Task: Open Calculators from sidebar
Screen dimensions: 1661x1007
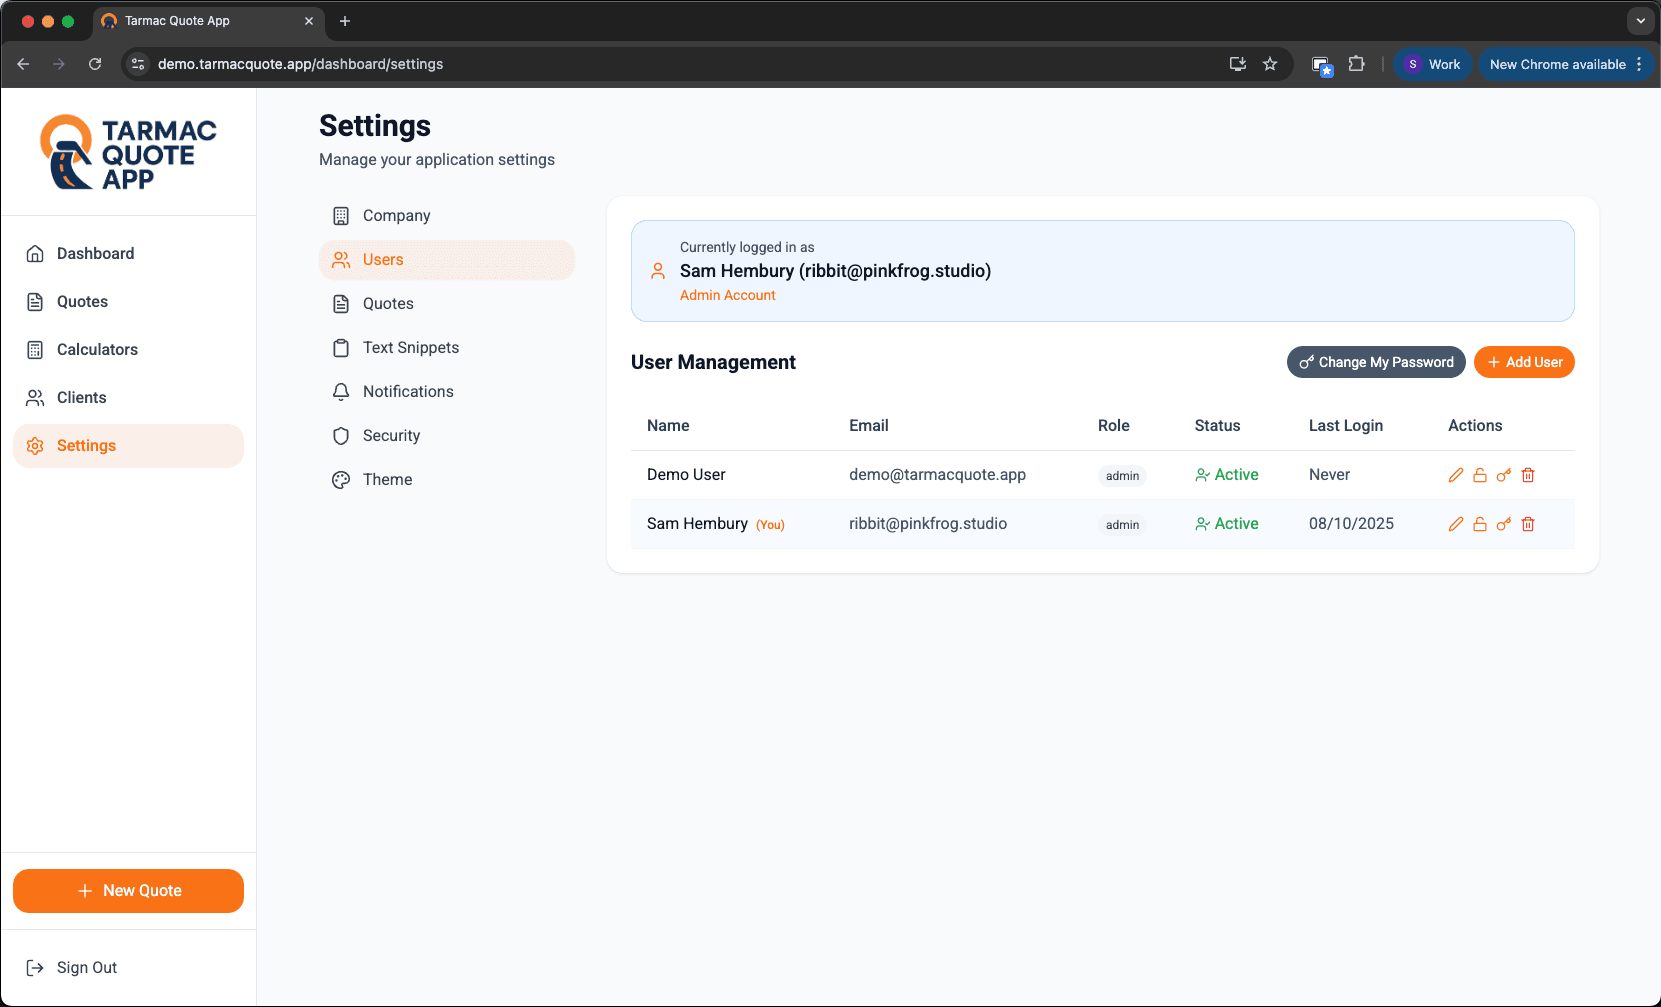Action: pos(97,350)
